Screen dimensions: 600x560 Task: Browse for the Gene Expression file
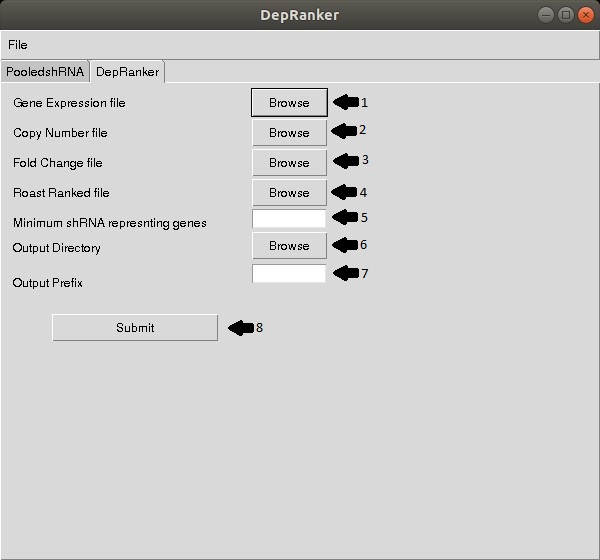click(x=289, y=103)
